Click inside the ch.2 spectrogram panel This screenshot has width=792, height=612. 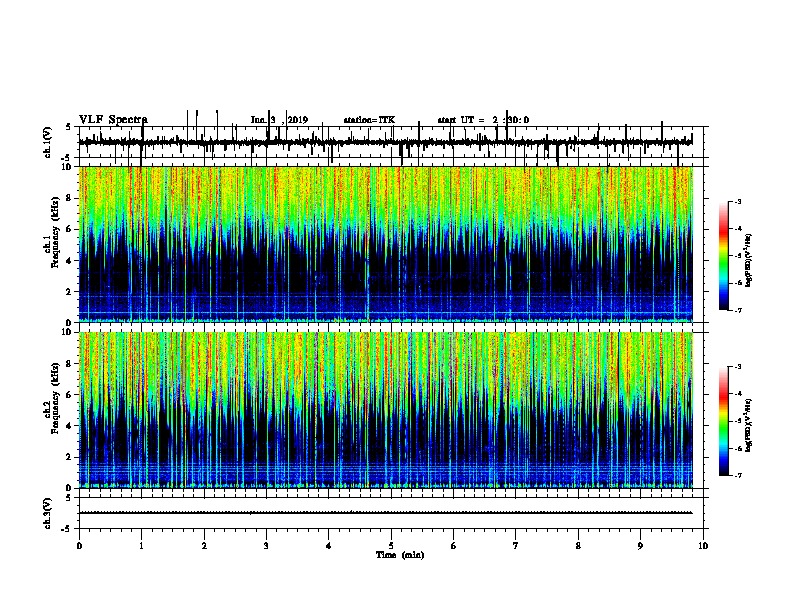[x=386, y=410]
